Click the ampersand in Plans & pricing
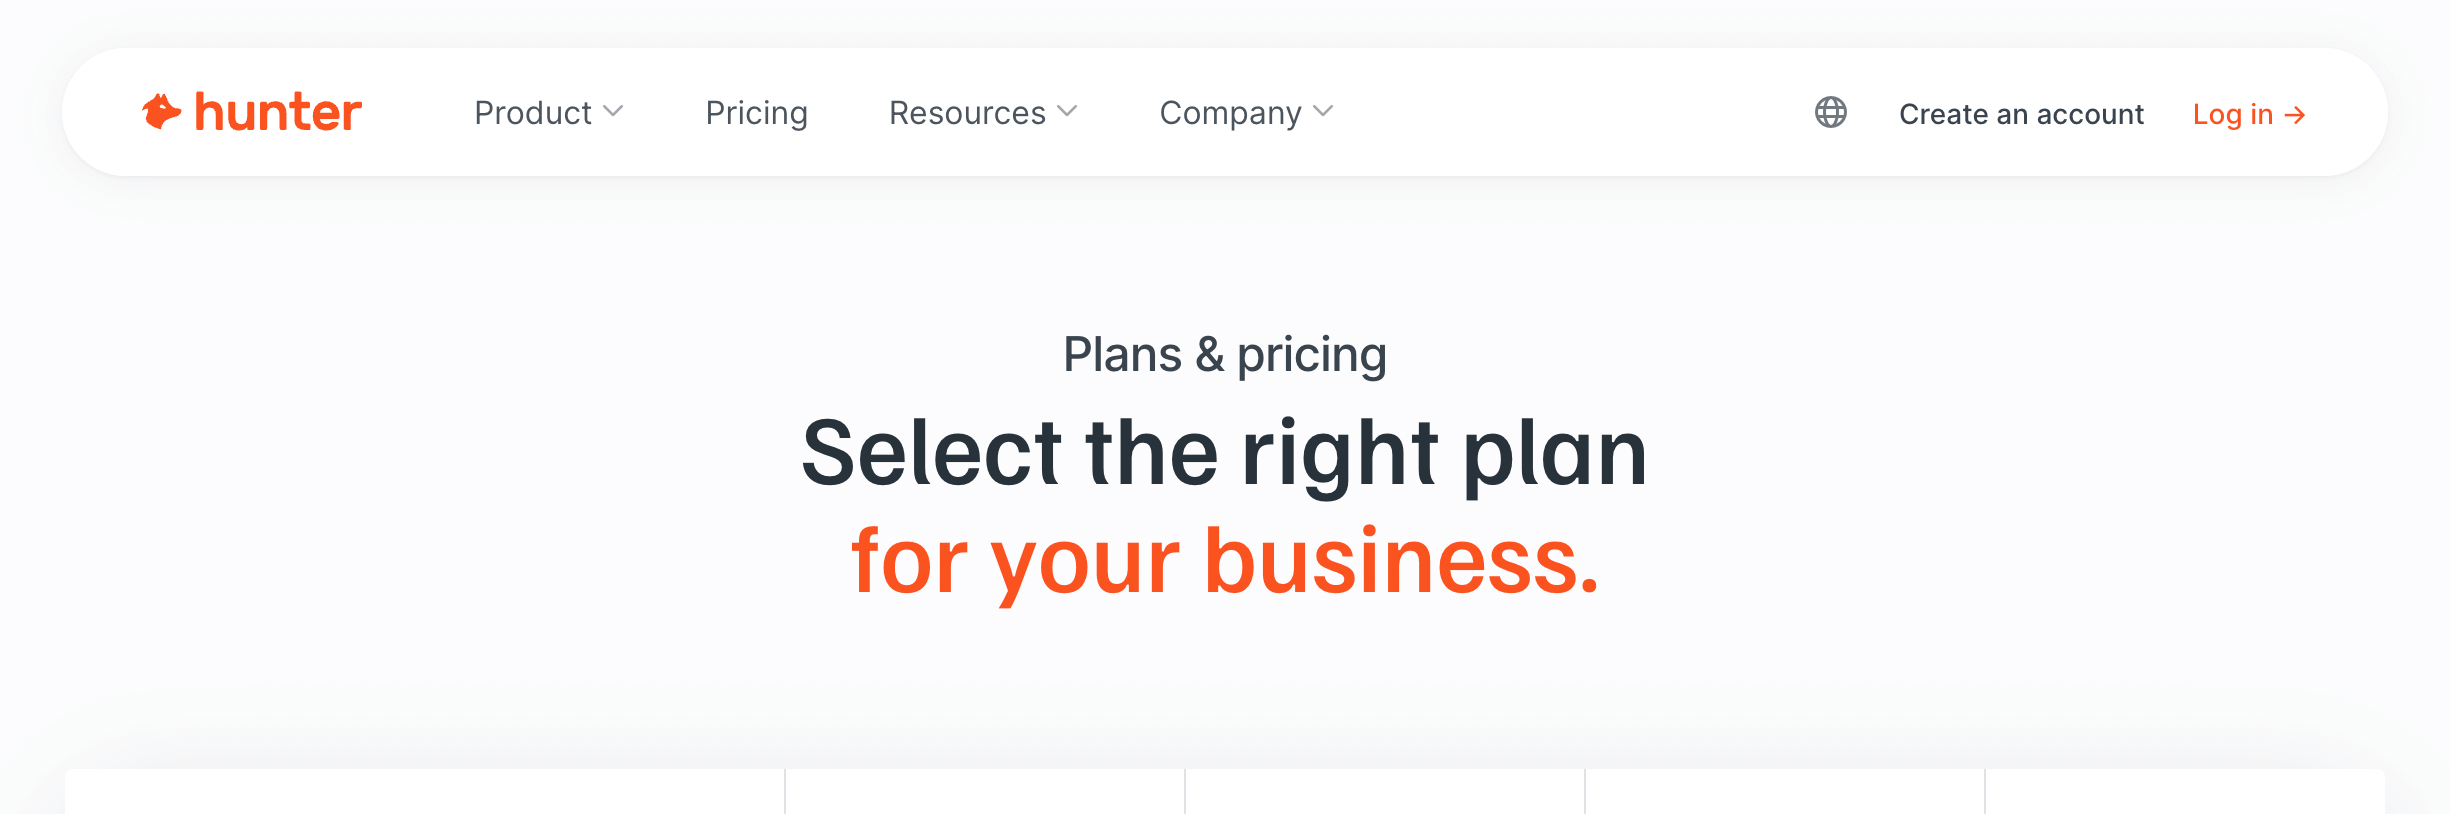2450x814 pixels. (x=1209, y=355)
